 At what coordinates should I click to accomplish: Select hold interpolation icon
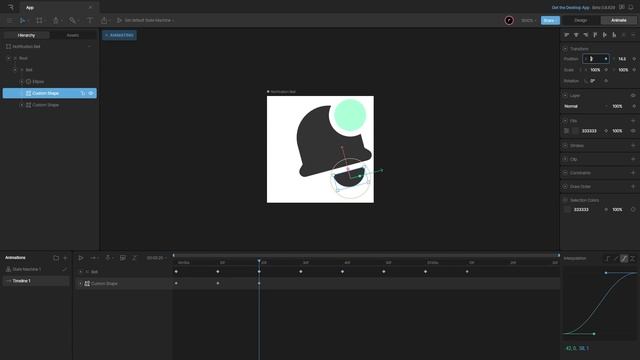[x=607, y=259]
